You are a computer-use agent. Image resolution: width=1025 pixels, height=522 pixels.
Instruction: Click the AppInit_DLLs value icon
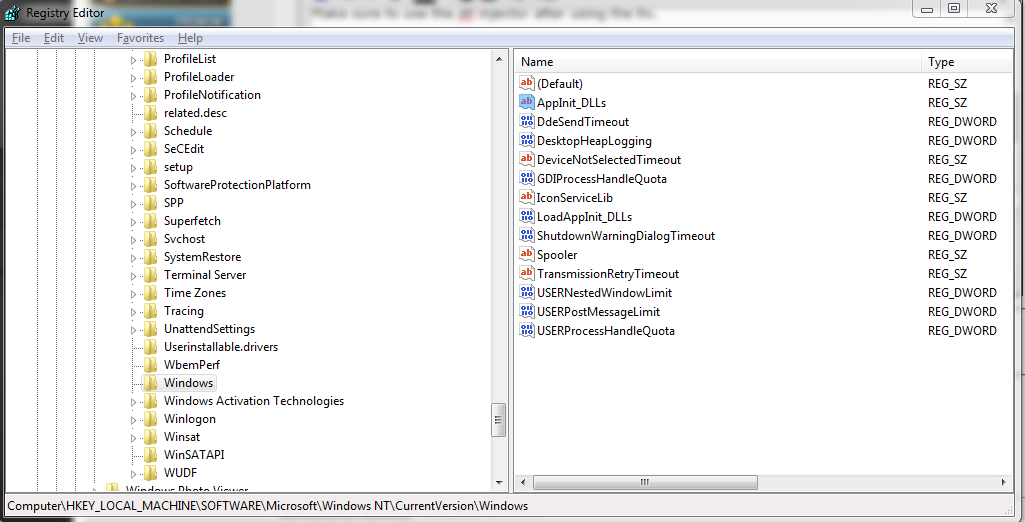point(526,102)
